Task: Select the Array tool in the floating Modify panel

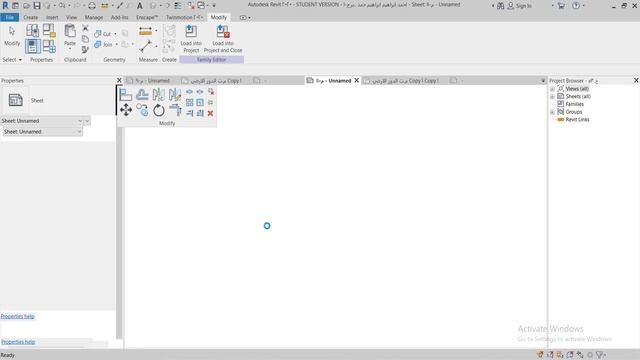Action: point(189,102)
